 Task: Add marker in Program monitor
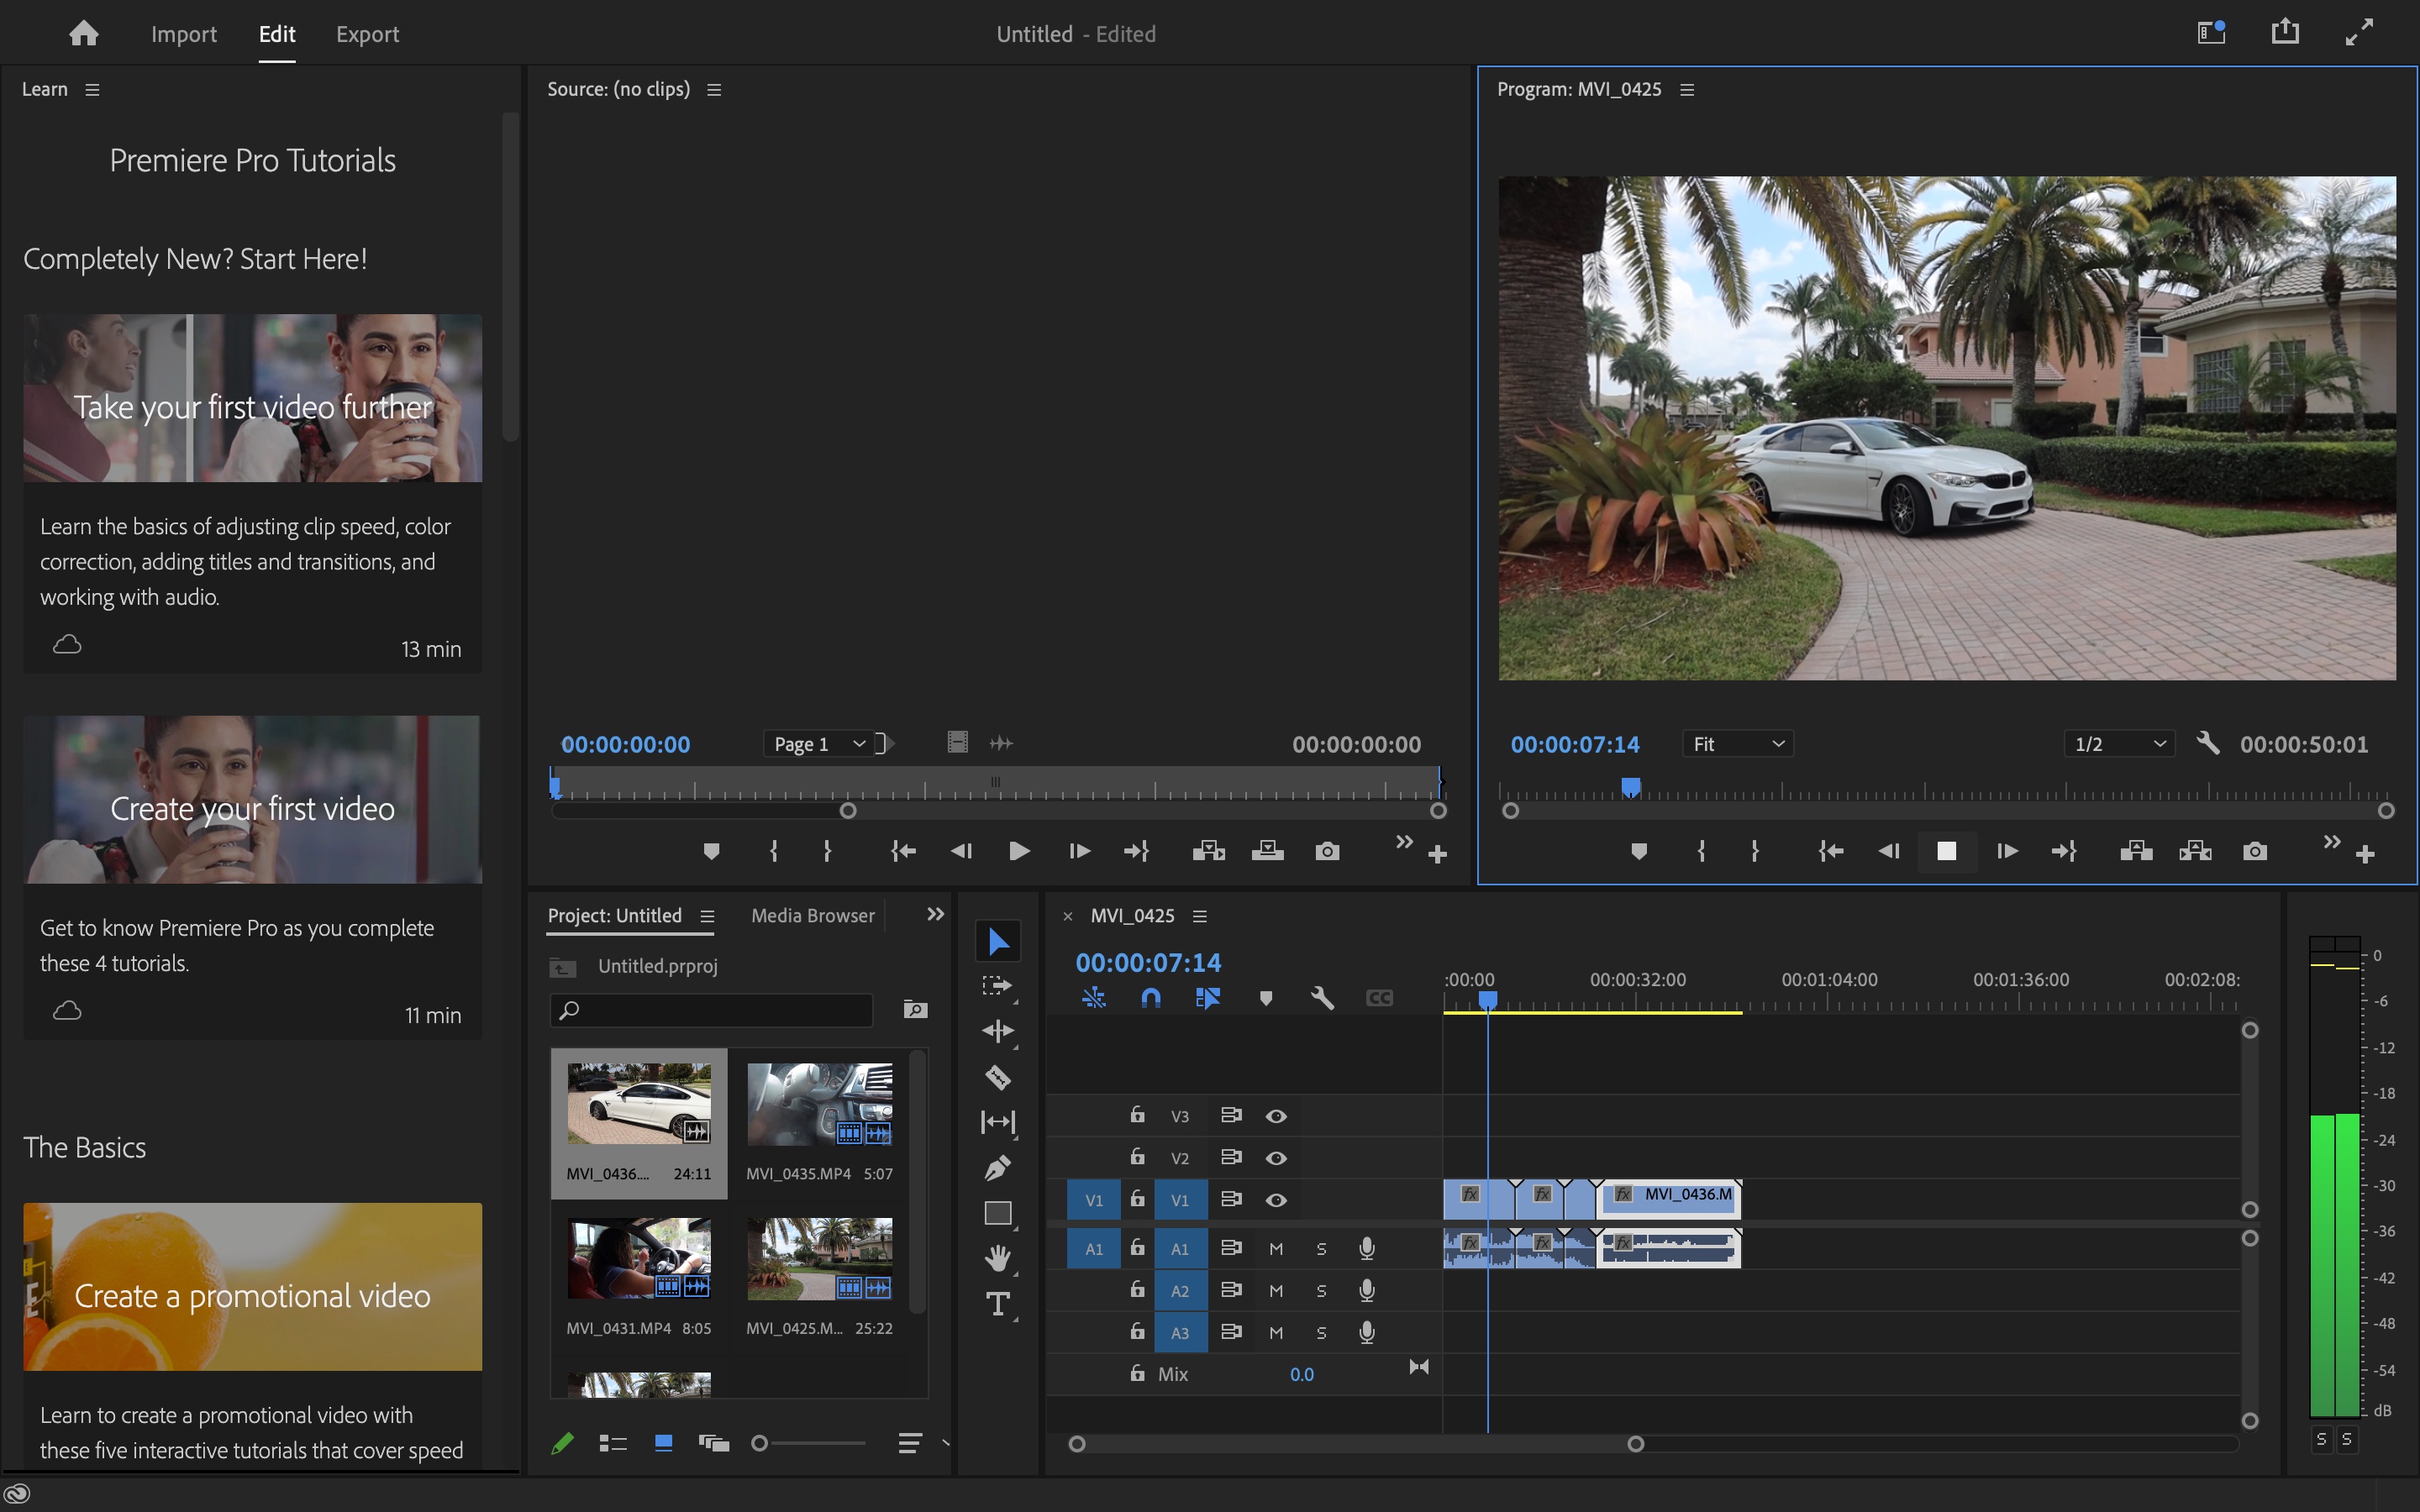[1639, 851]
